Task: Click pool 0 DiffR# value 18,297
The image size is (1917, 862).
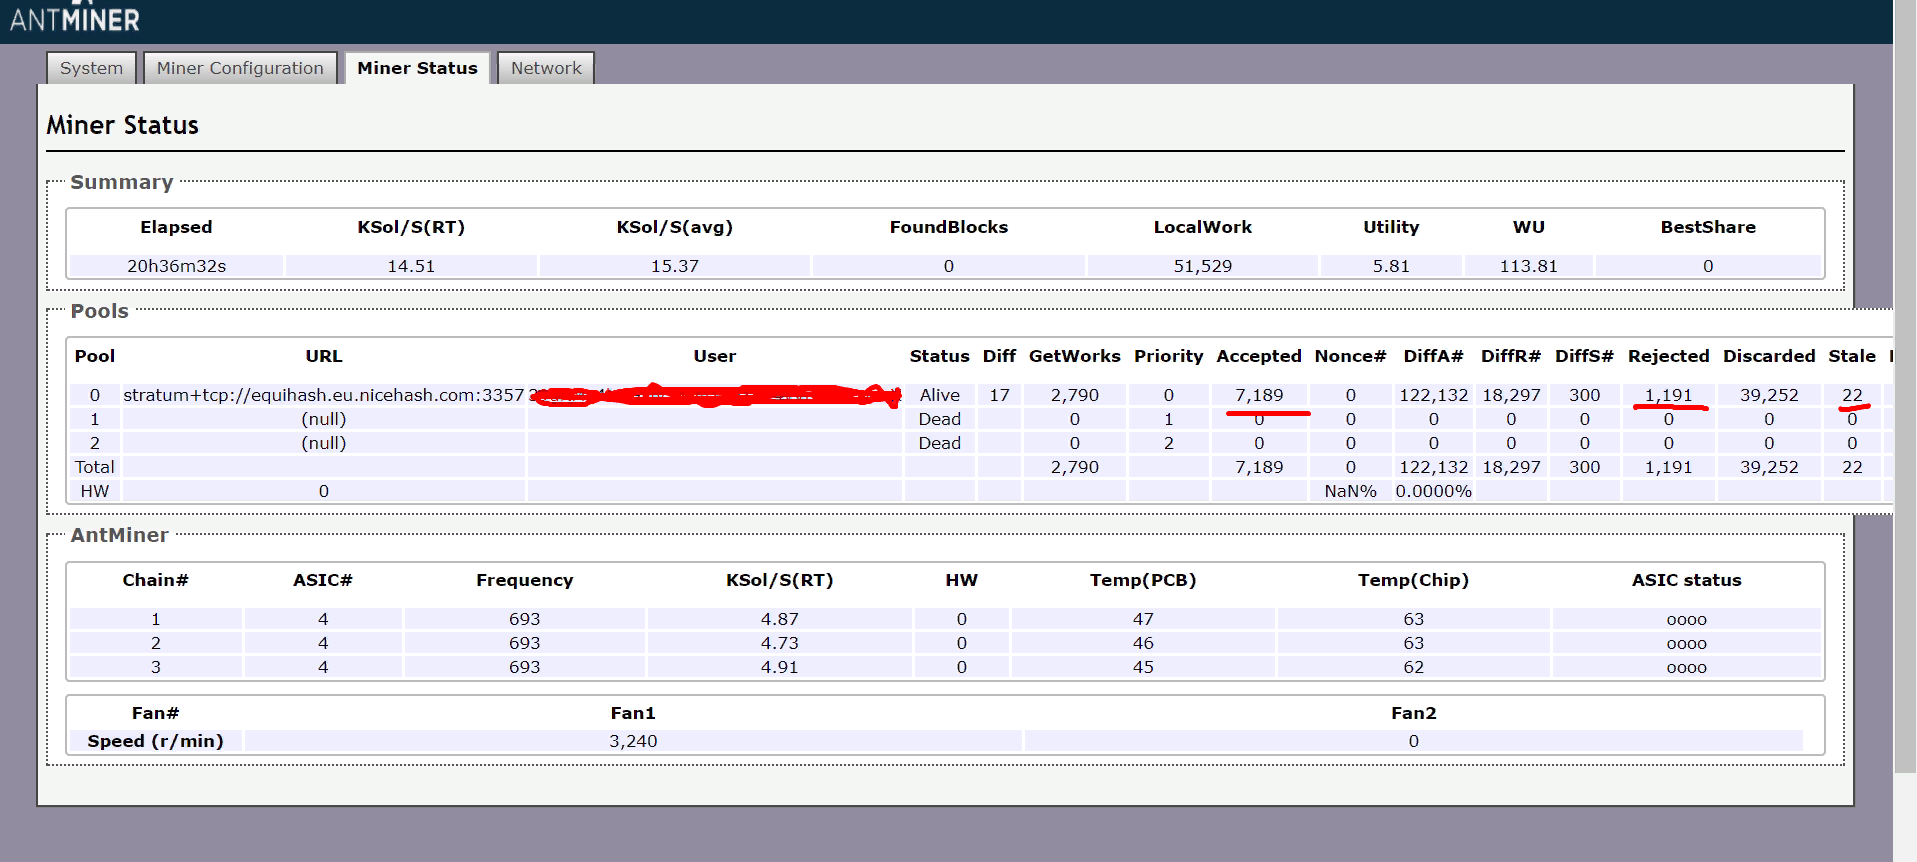Action: [1511, 395]
